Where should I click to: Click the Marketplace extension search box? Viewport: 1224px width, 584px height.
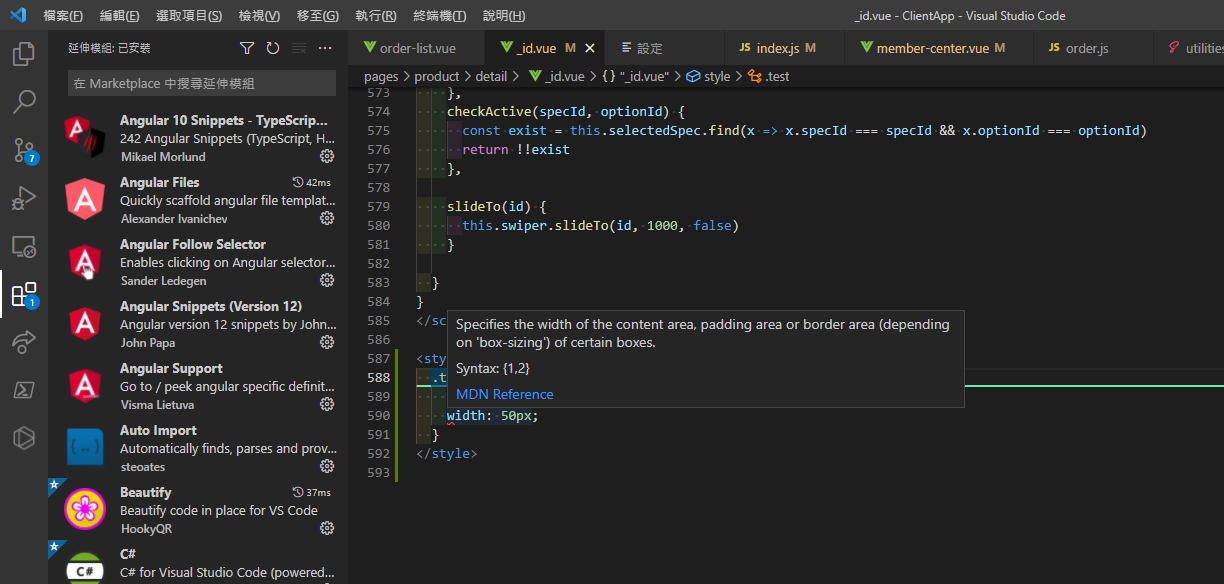tap(201, 83)
